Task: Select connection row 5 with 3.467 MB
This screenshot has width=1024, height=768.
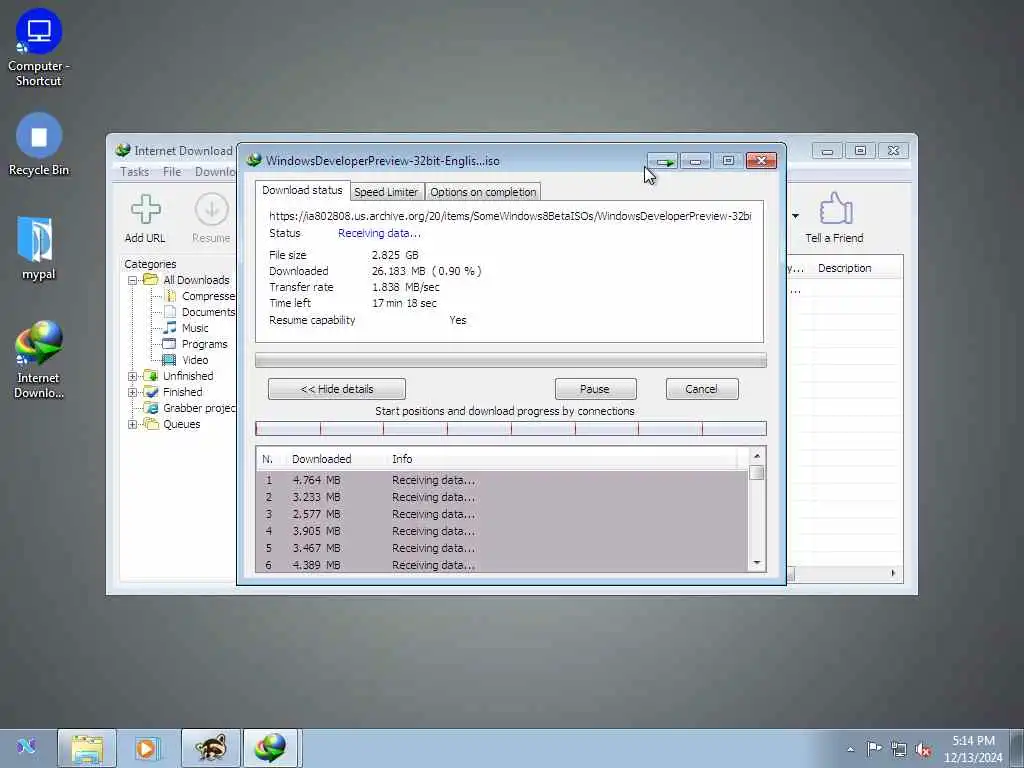Action: [x=502, y=548]
